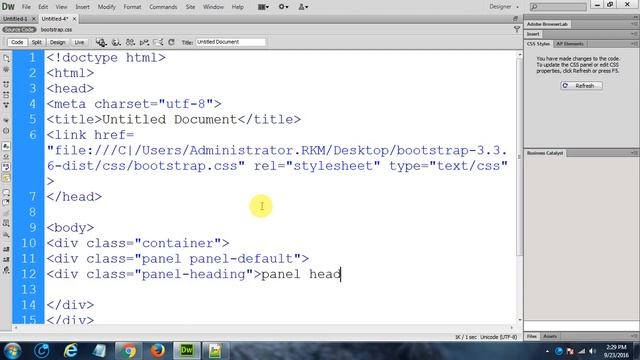Viewport: 640px width, 360px height.
Task: Refresh Design view using the document toolbar icon
Action: pos(171,42)
